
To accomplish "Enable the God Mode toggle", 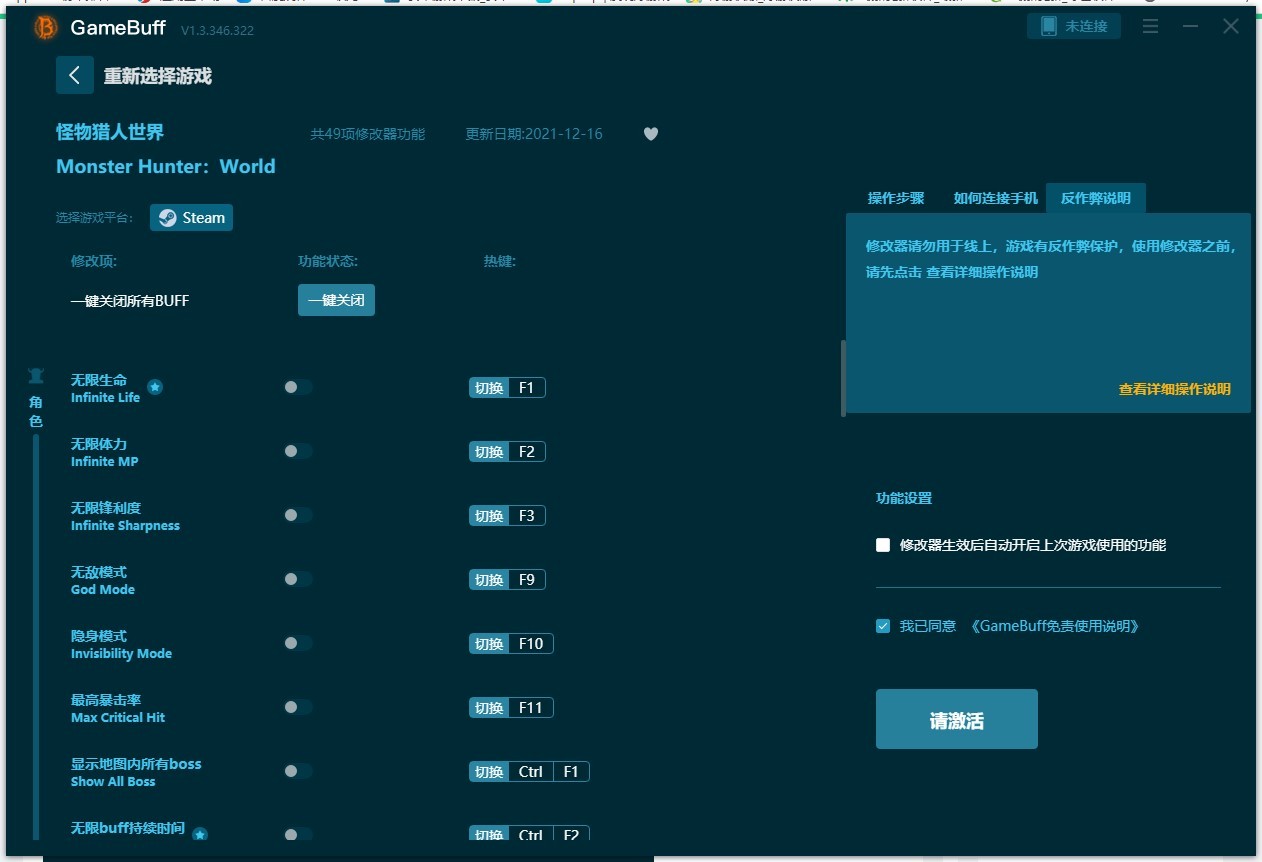I will (297, 579).
